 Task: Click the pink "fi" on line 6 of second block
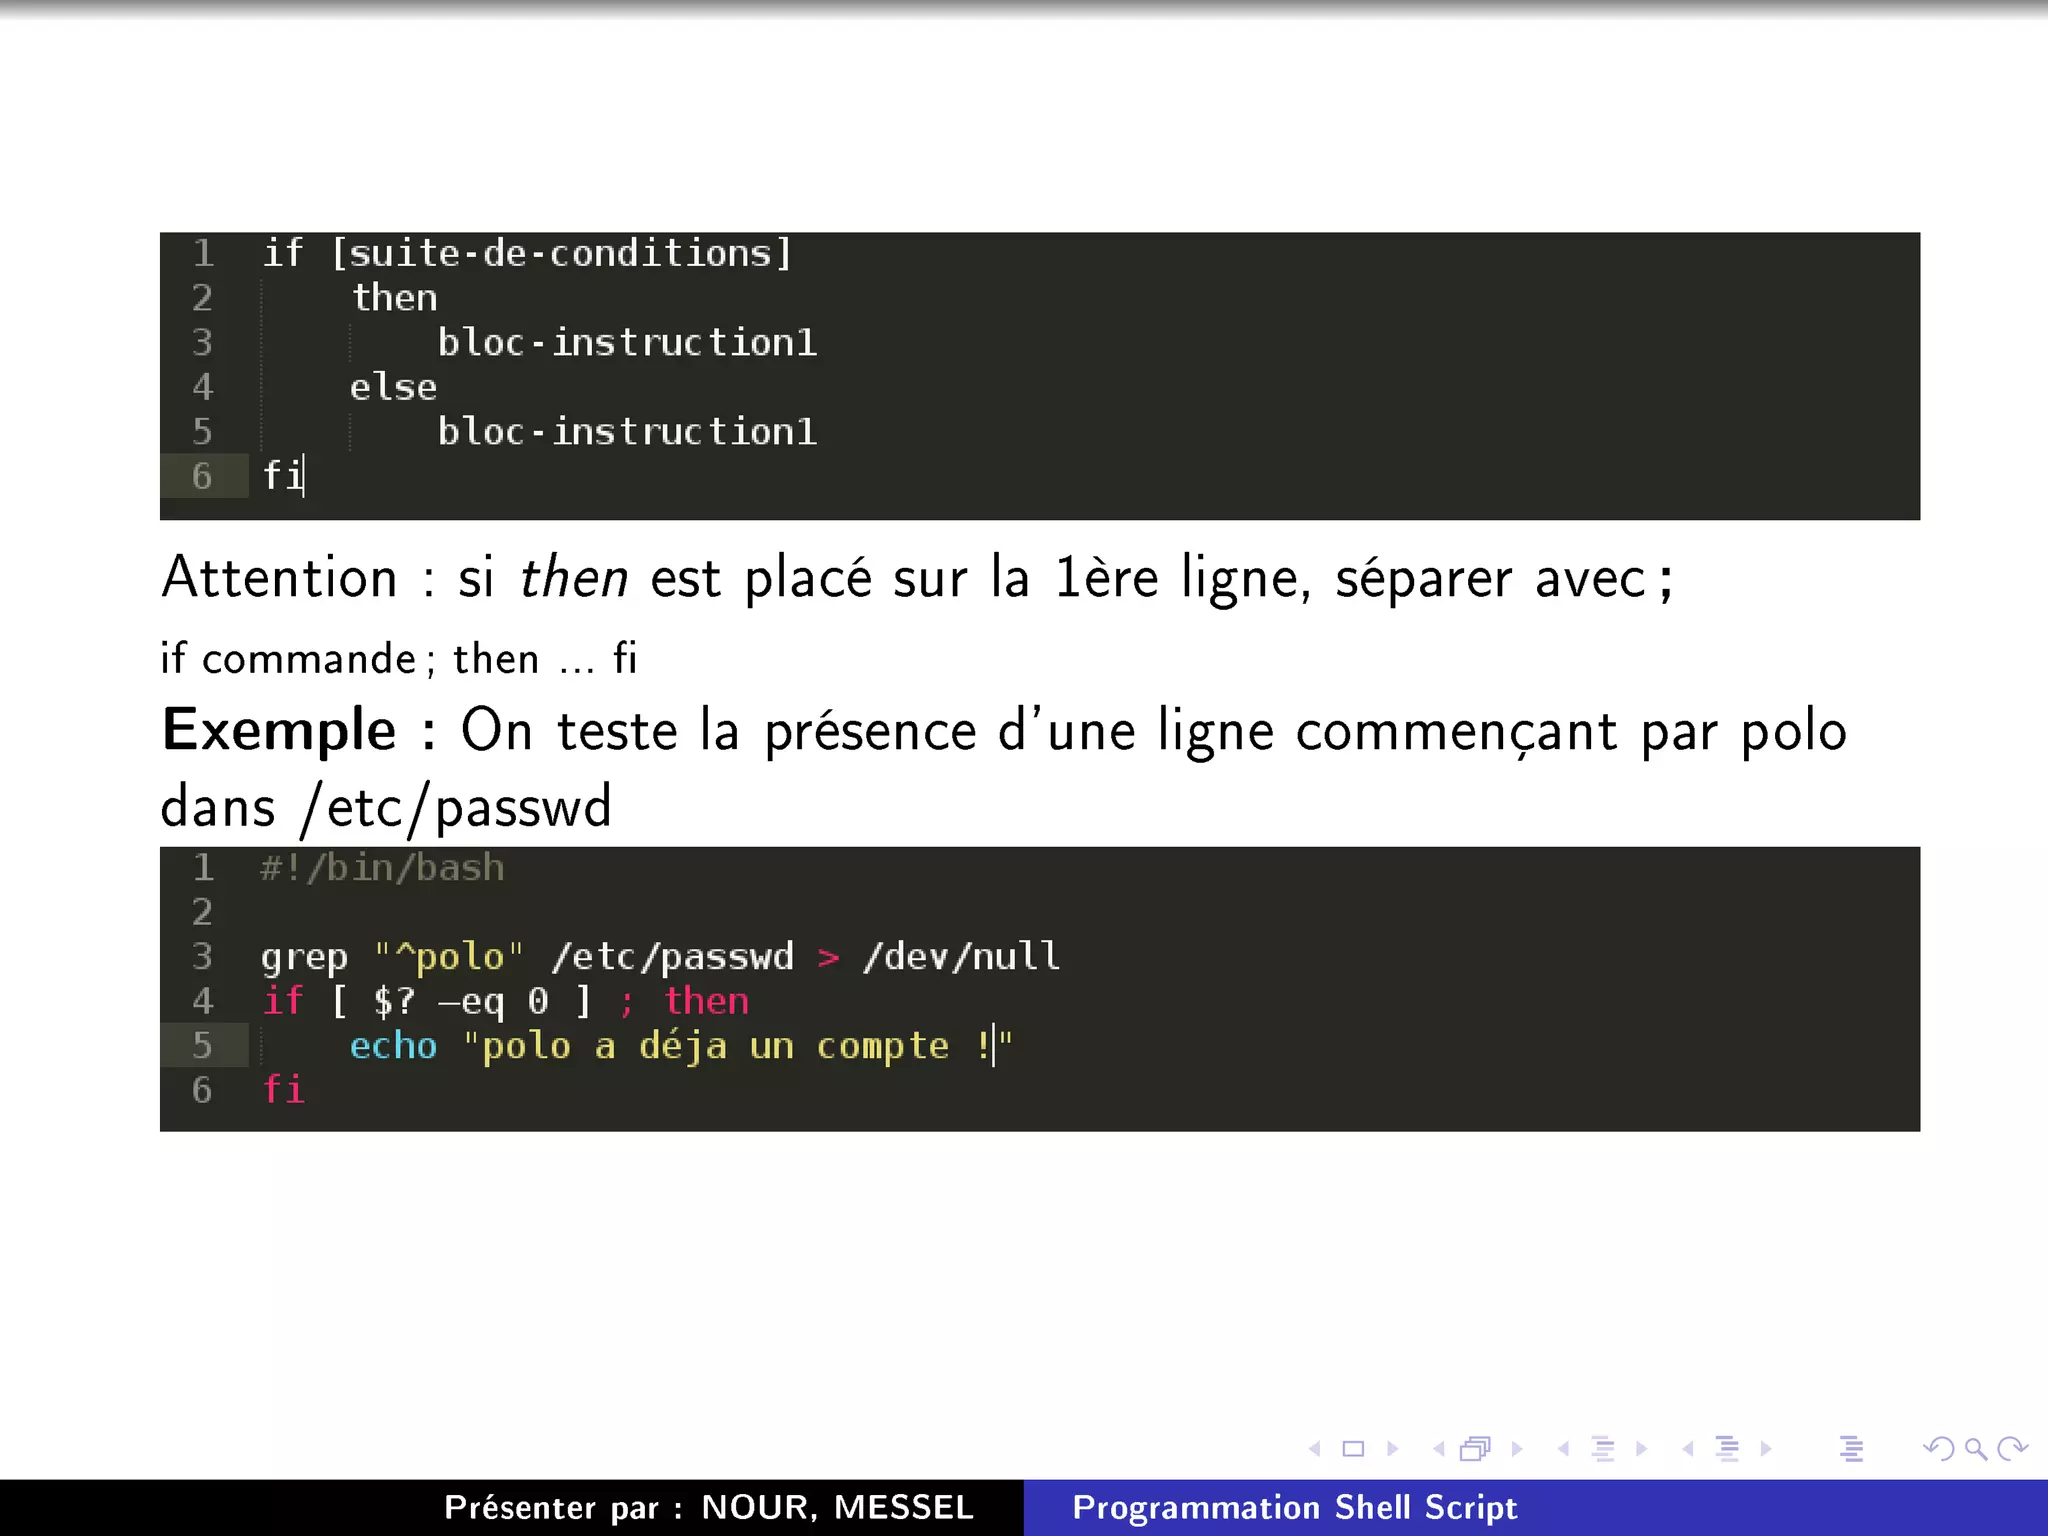(x=283, y=1089)
